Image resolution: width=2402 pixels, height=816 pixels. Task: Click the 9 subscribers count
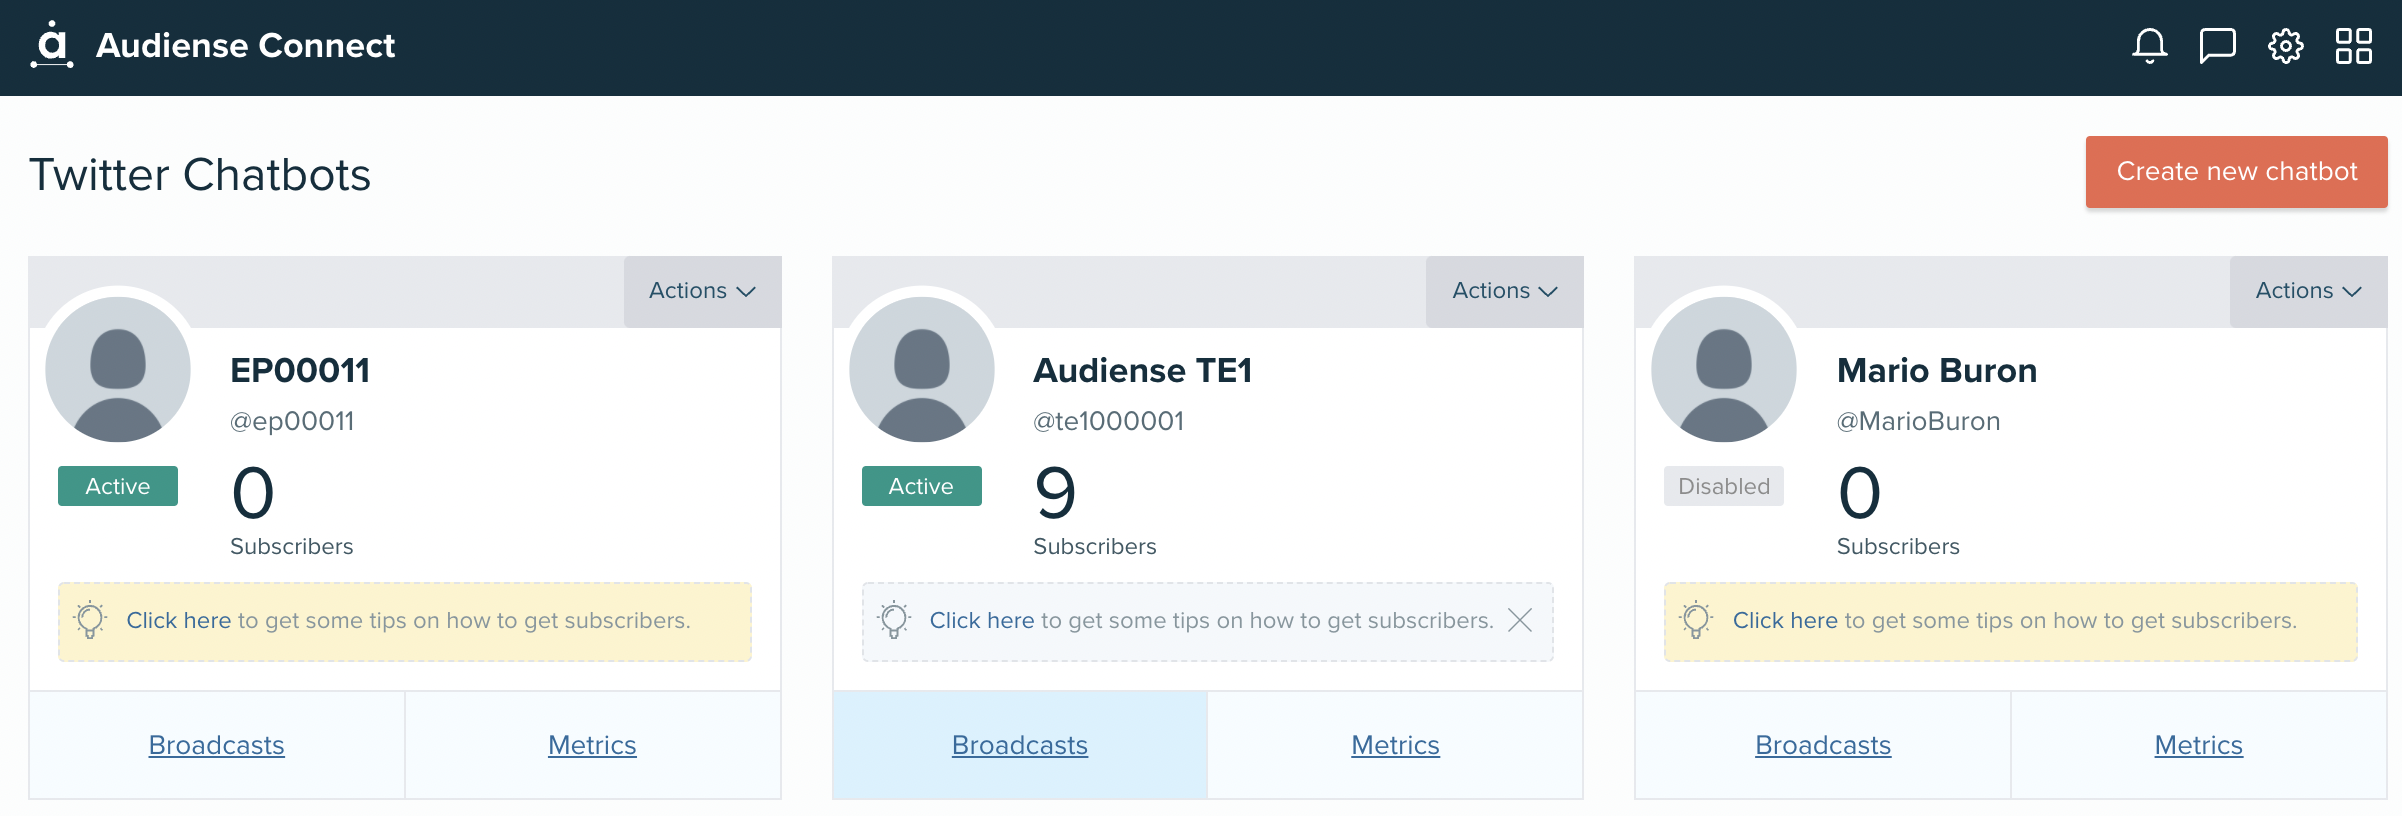tap(1055, 493)
